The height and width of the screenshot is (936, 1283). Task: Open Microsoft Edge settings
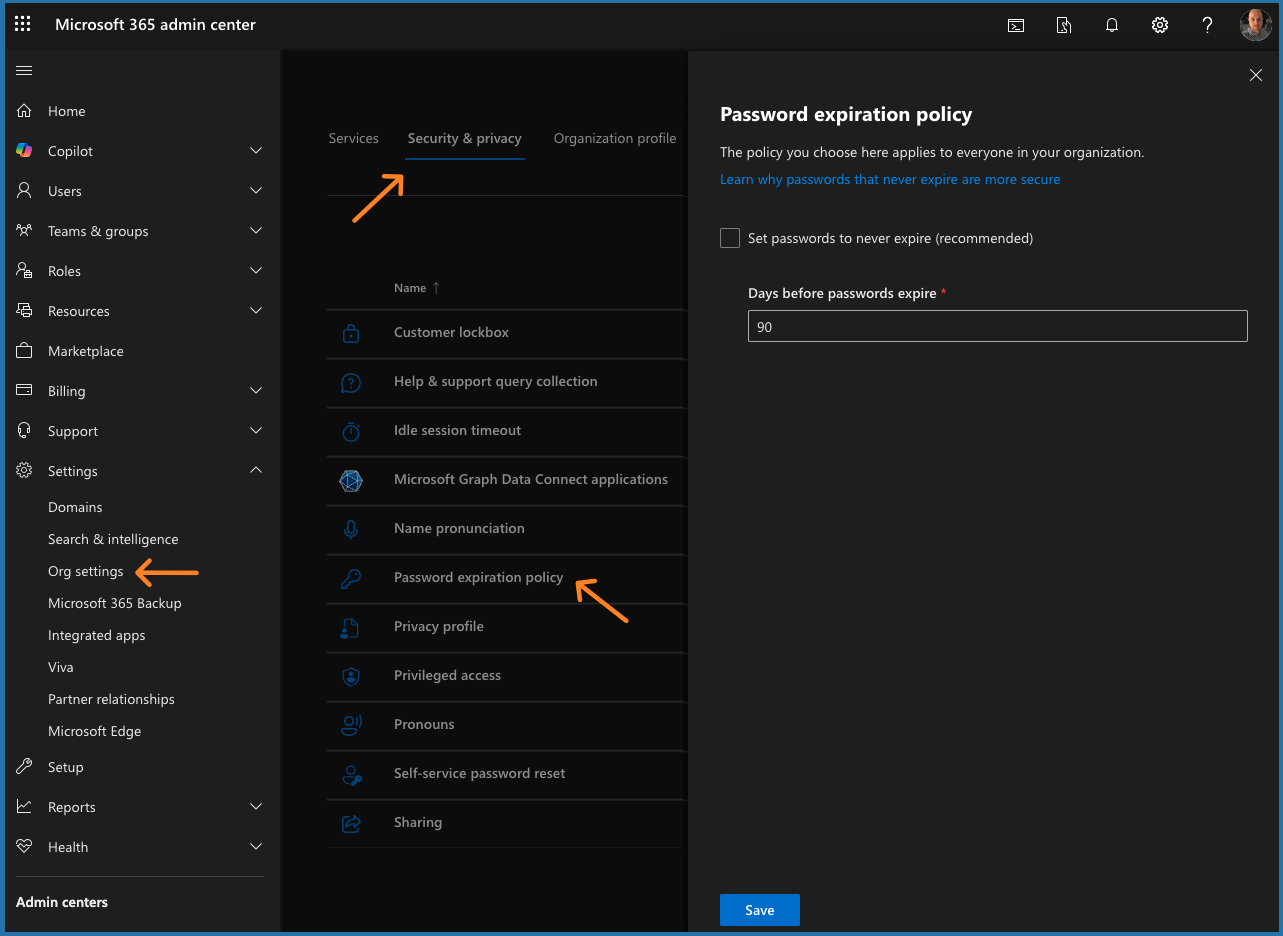click(95, 731)
